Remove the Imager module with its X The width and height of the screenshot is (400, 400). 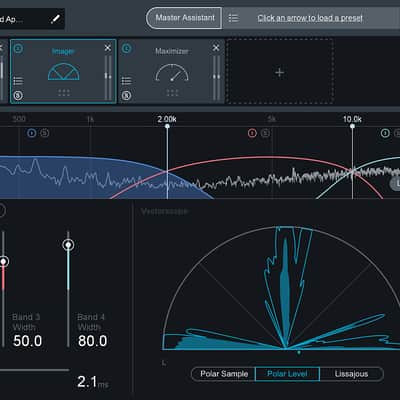[x=108, y=48]
